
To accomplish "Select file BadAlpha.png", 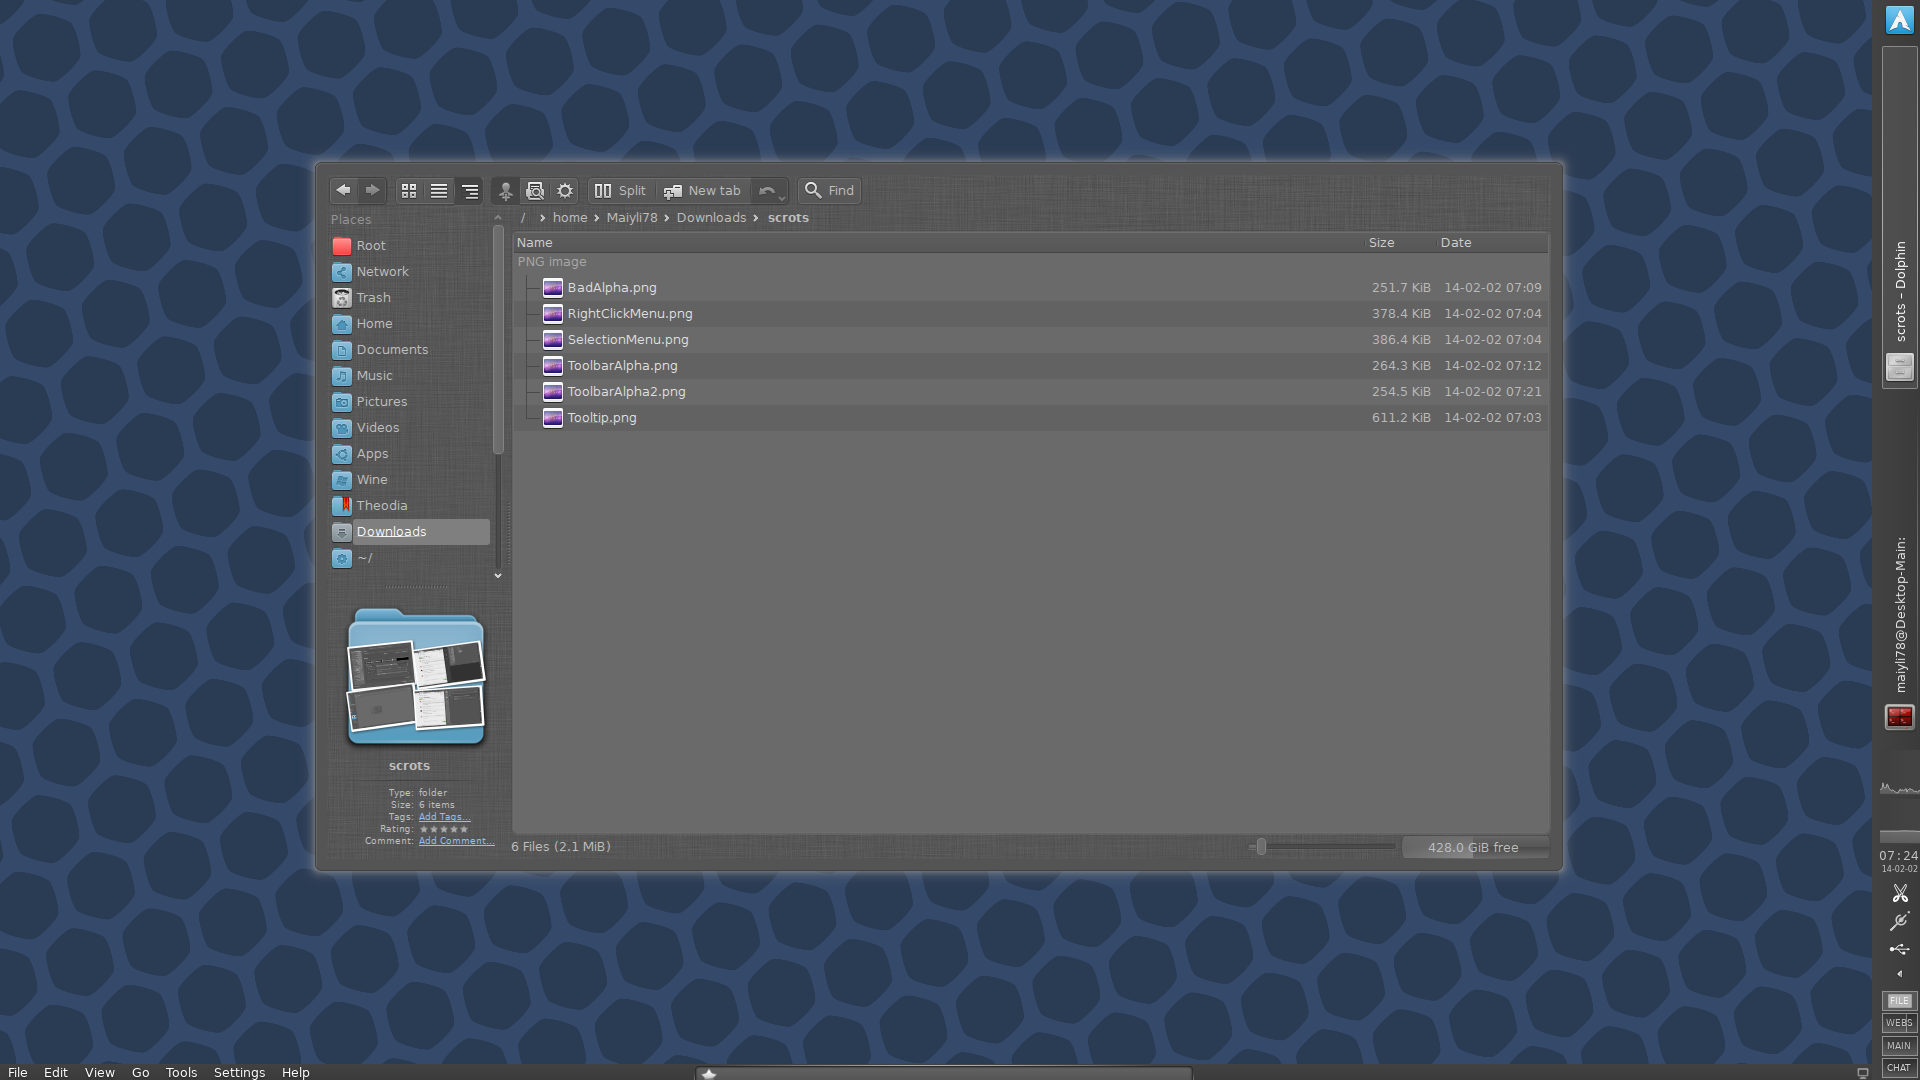I will 1030,287.
